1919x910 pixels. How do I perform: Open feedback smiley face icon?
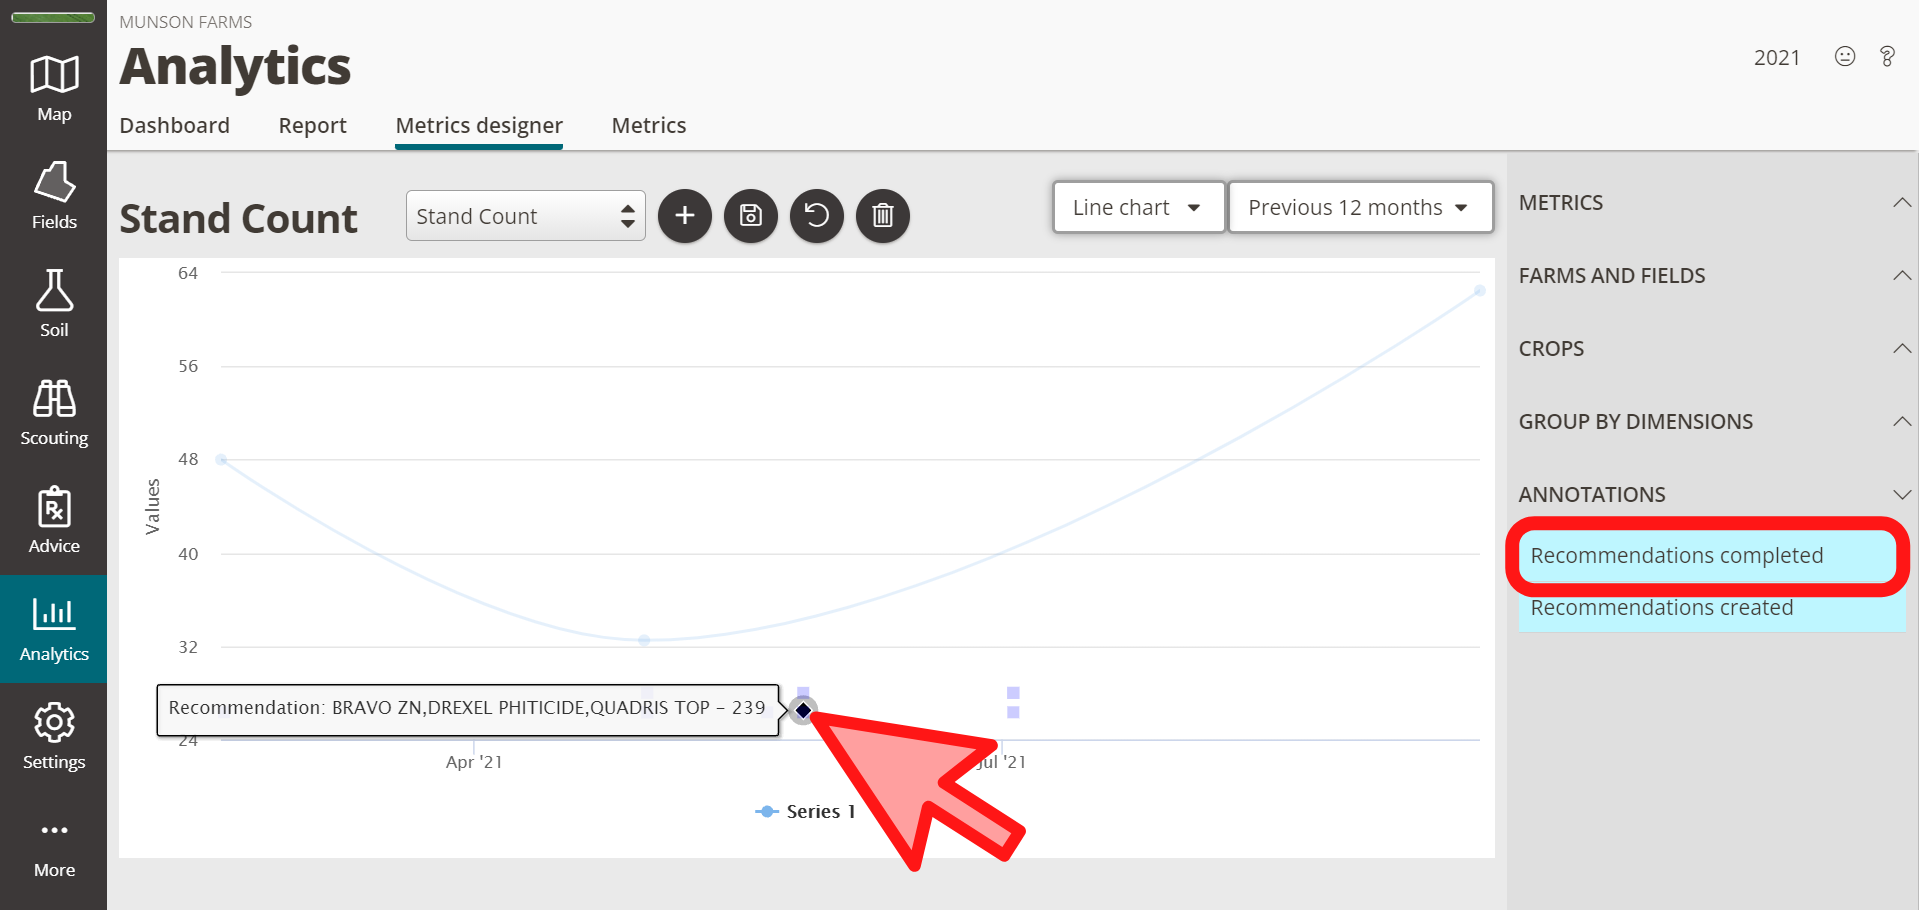(1845, 57)
